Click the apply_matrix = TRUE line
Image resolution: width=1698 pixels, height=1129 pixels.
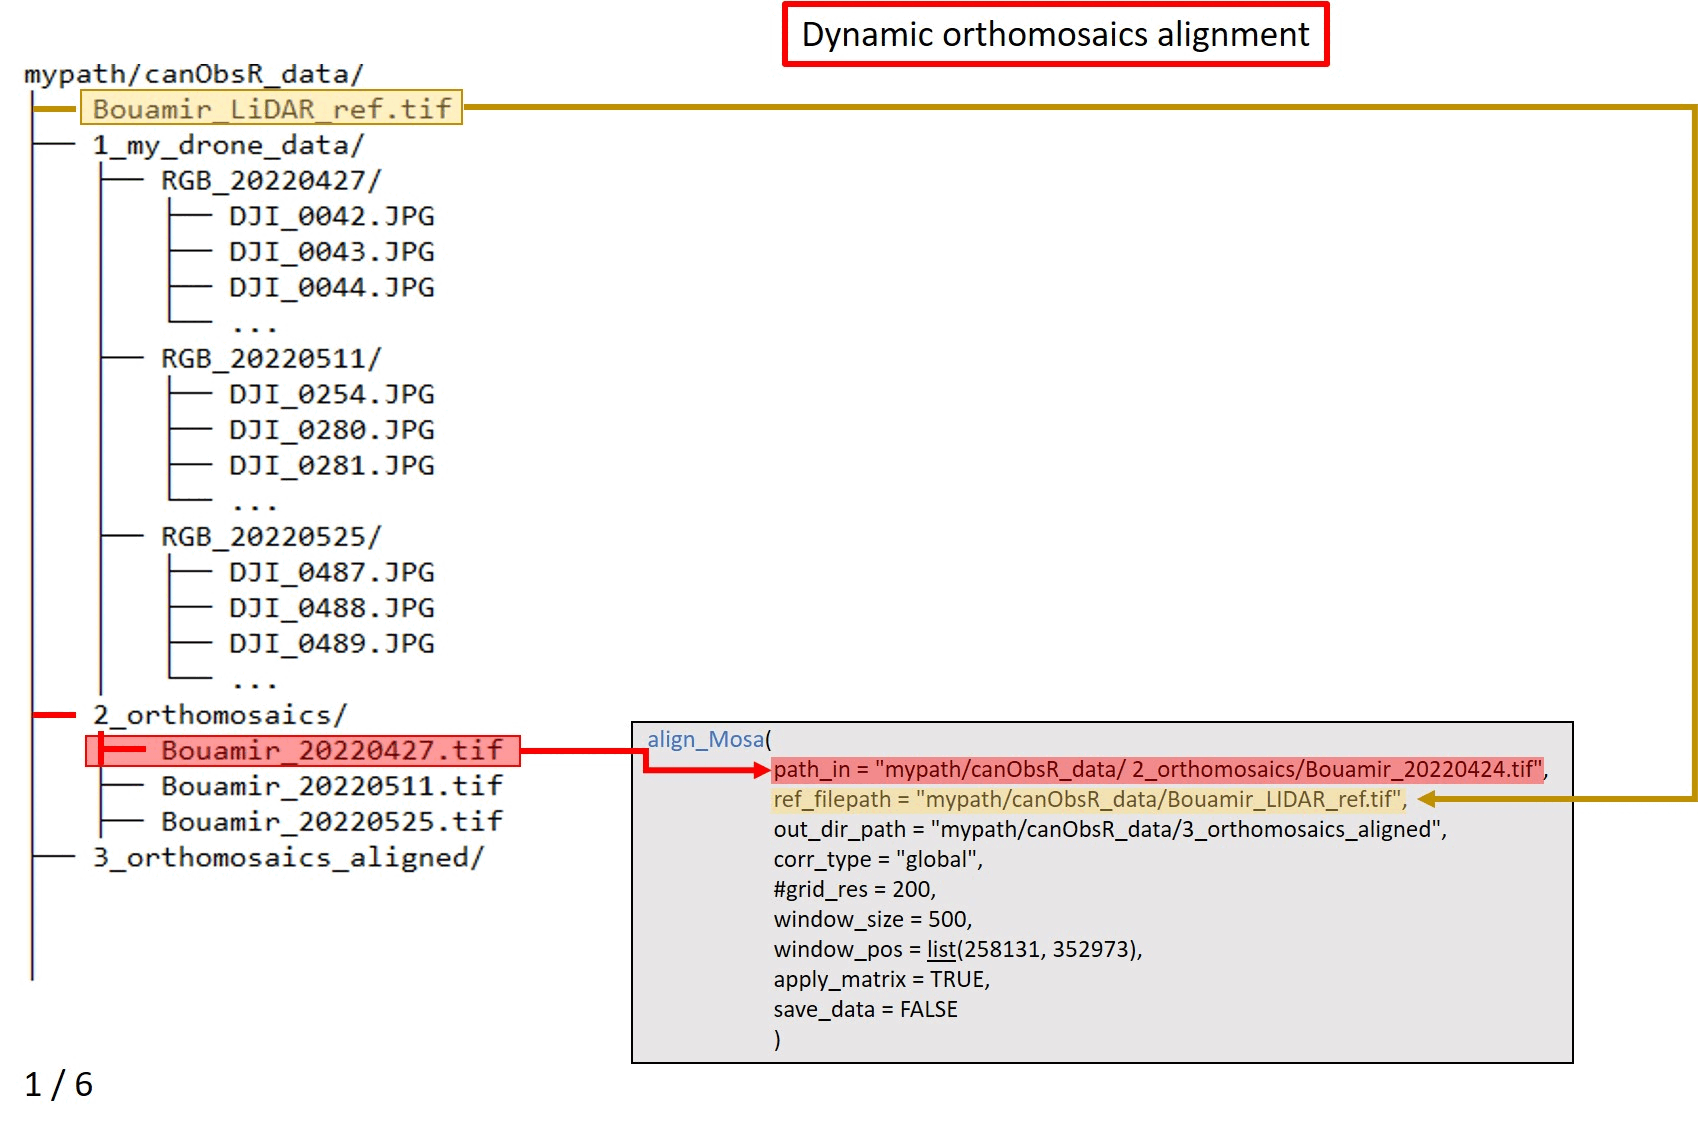coord(881,979)
